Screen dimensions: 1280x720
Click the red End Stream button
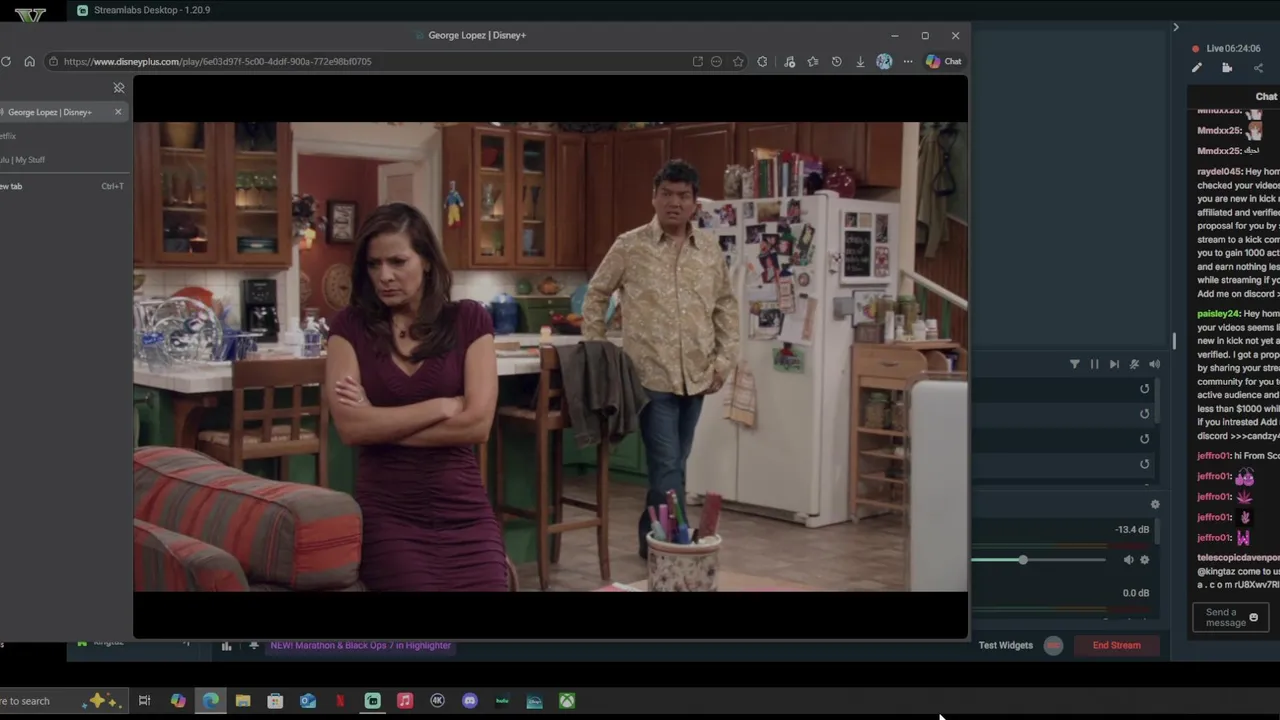(x=1116, y=646)
